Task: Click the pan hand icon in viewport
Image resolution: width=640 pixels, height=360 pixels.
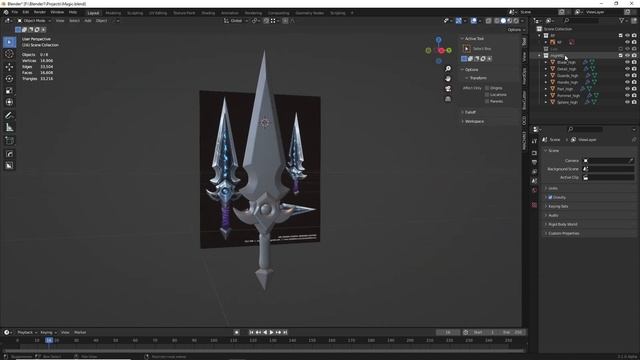Action: (x=448, y=78)
